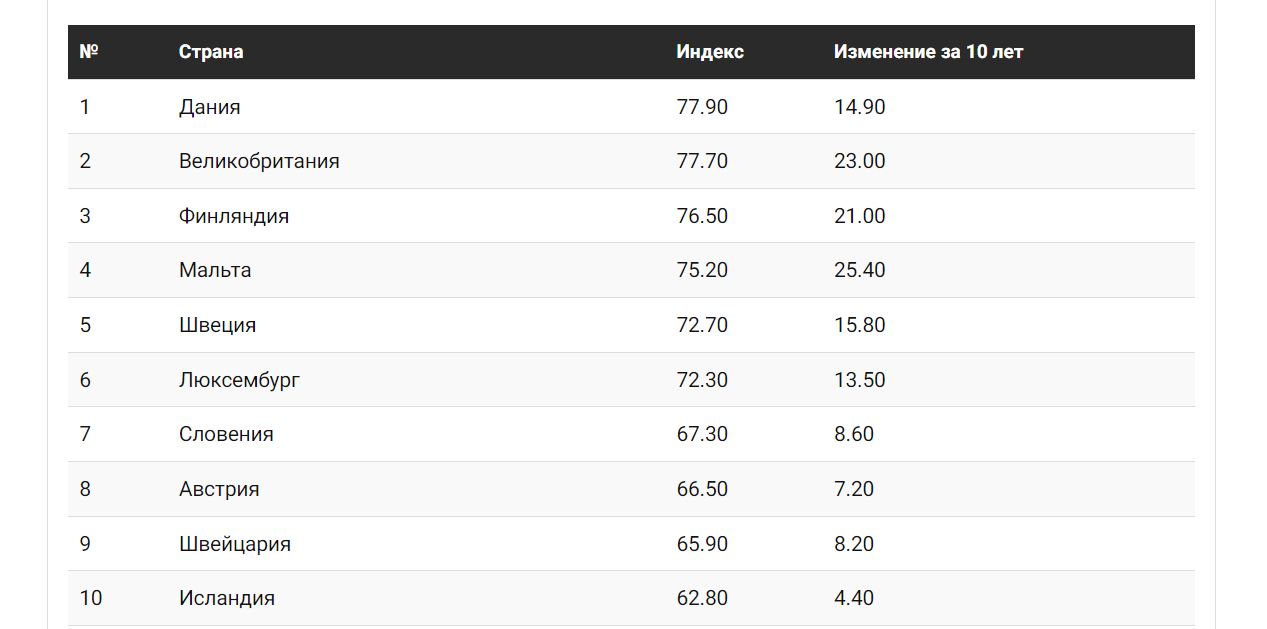
Task: Click the № column header
Action: (x=89, y=52)
